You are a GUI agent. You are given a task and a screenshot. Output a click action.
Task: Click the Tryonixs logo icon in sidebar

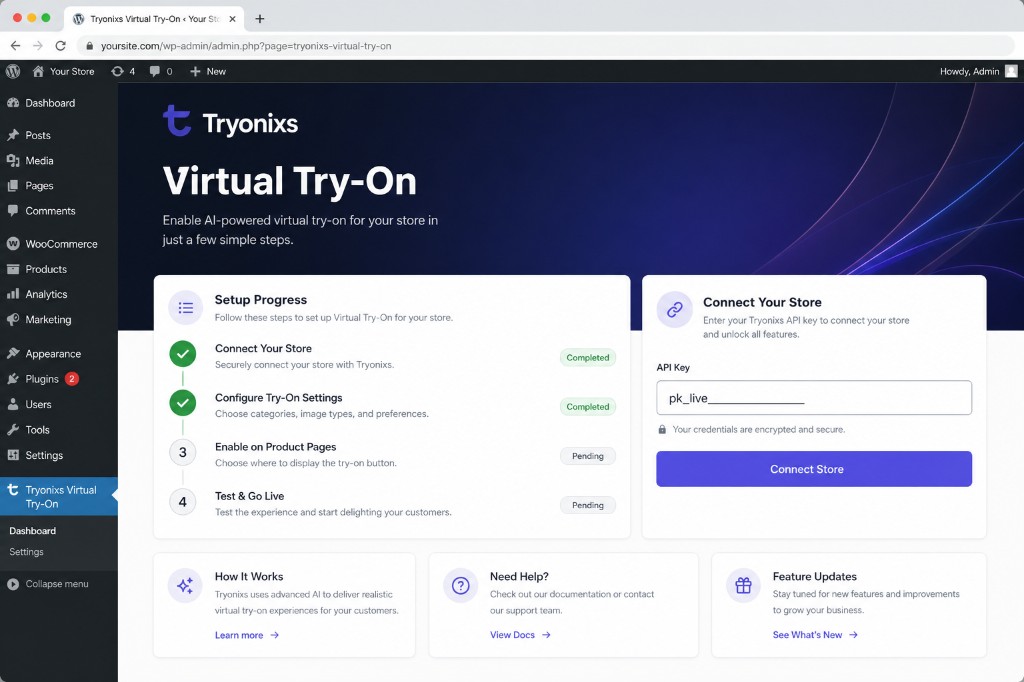tap(13, 489)
